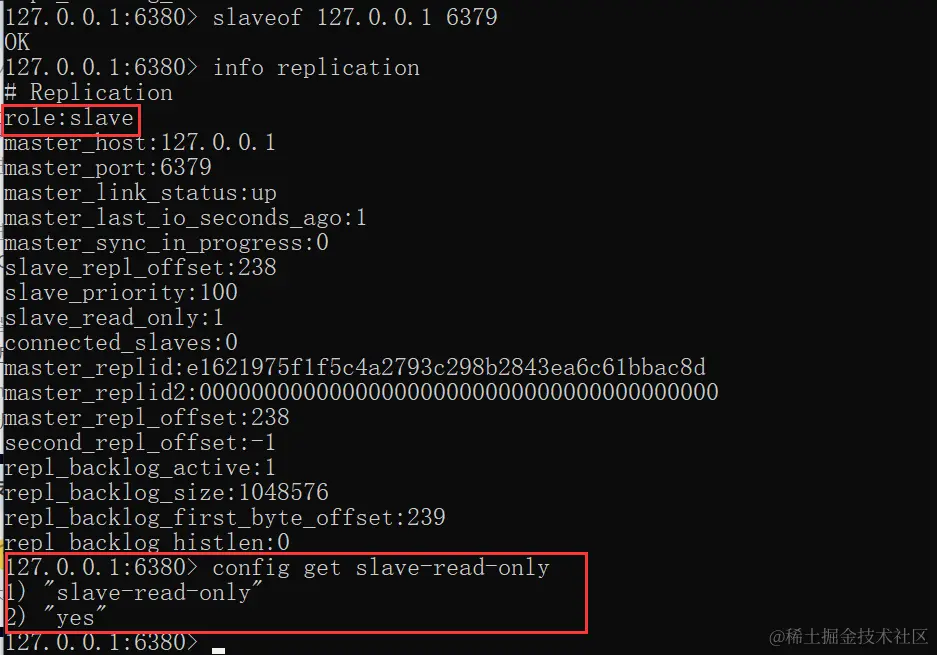Click the 'info replication' command text
The width and height of the screenshot is (937, 655).
pos(316,68)
